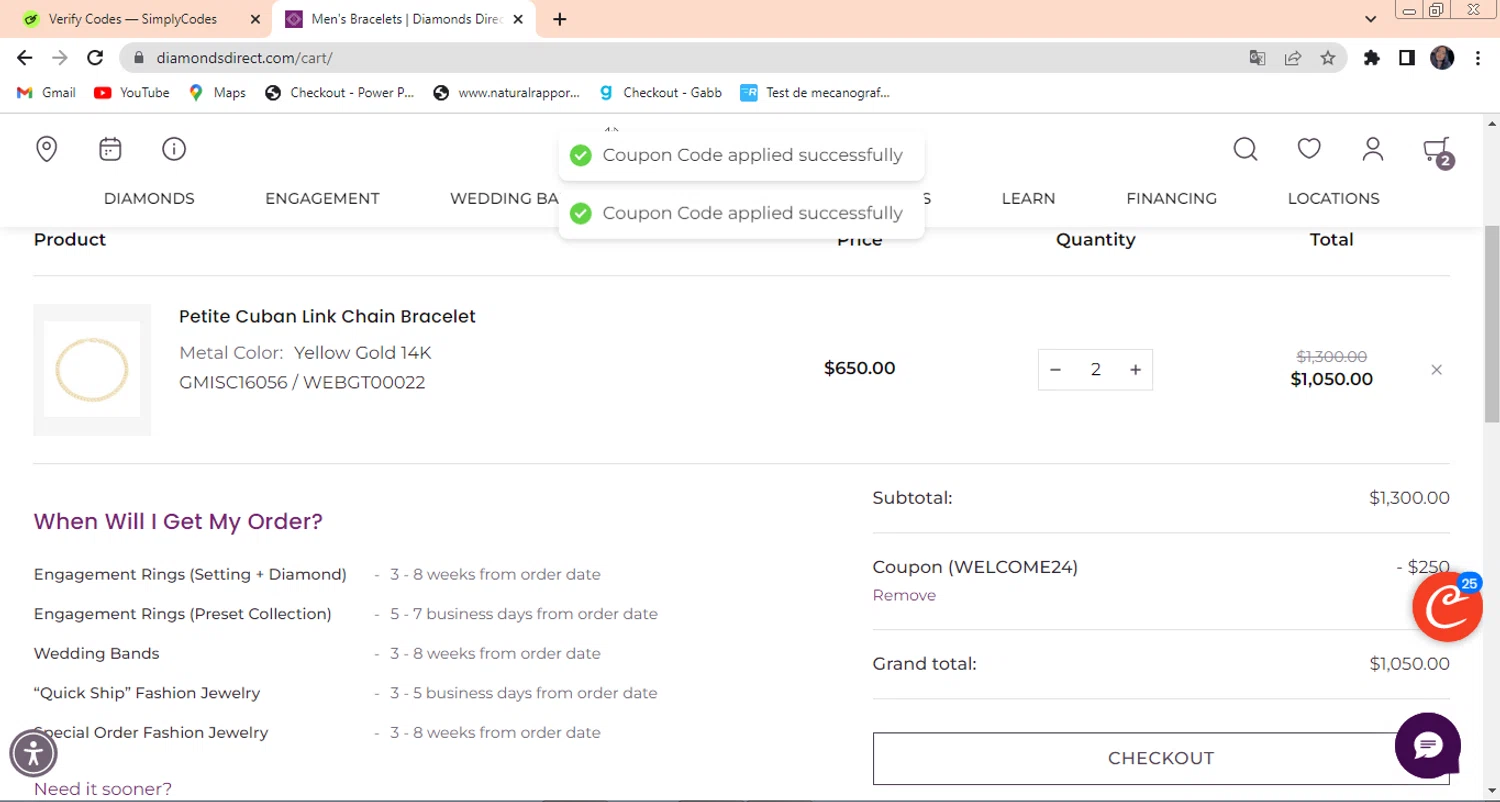Image resolution: width=1500 pixels, height=802 pixels.
Task: Open a new browser tab
Action: coord(560,19)
